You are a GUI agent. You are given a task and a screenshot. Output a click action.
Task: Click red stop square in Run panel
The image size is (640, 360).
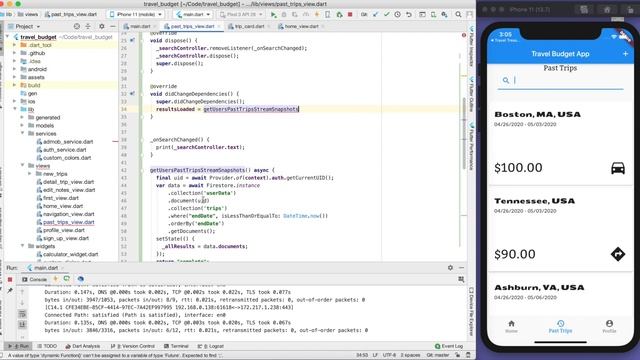[10, 280]
